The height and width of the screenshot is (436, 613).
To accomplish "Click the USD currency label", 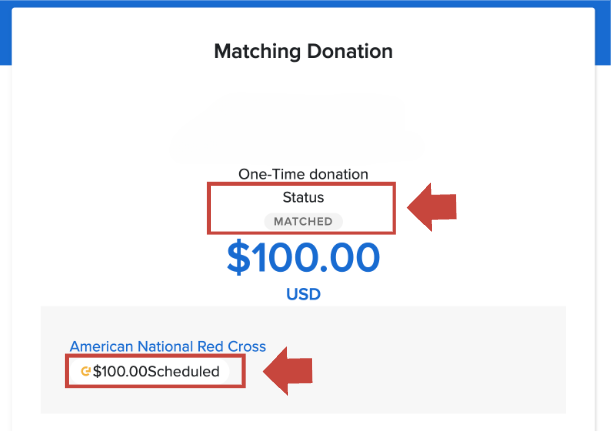I will (x=303, y=296).
